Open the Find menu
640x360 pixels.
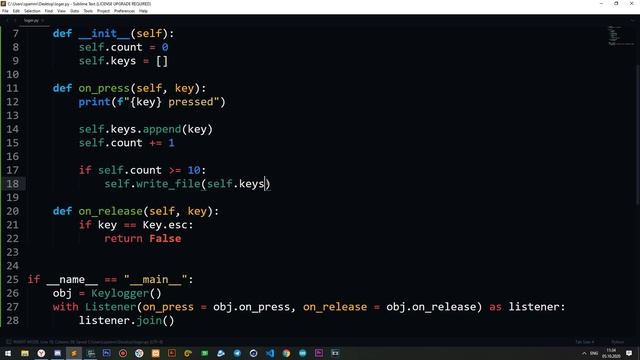coord(49,11)
